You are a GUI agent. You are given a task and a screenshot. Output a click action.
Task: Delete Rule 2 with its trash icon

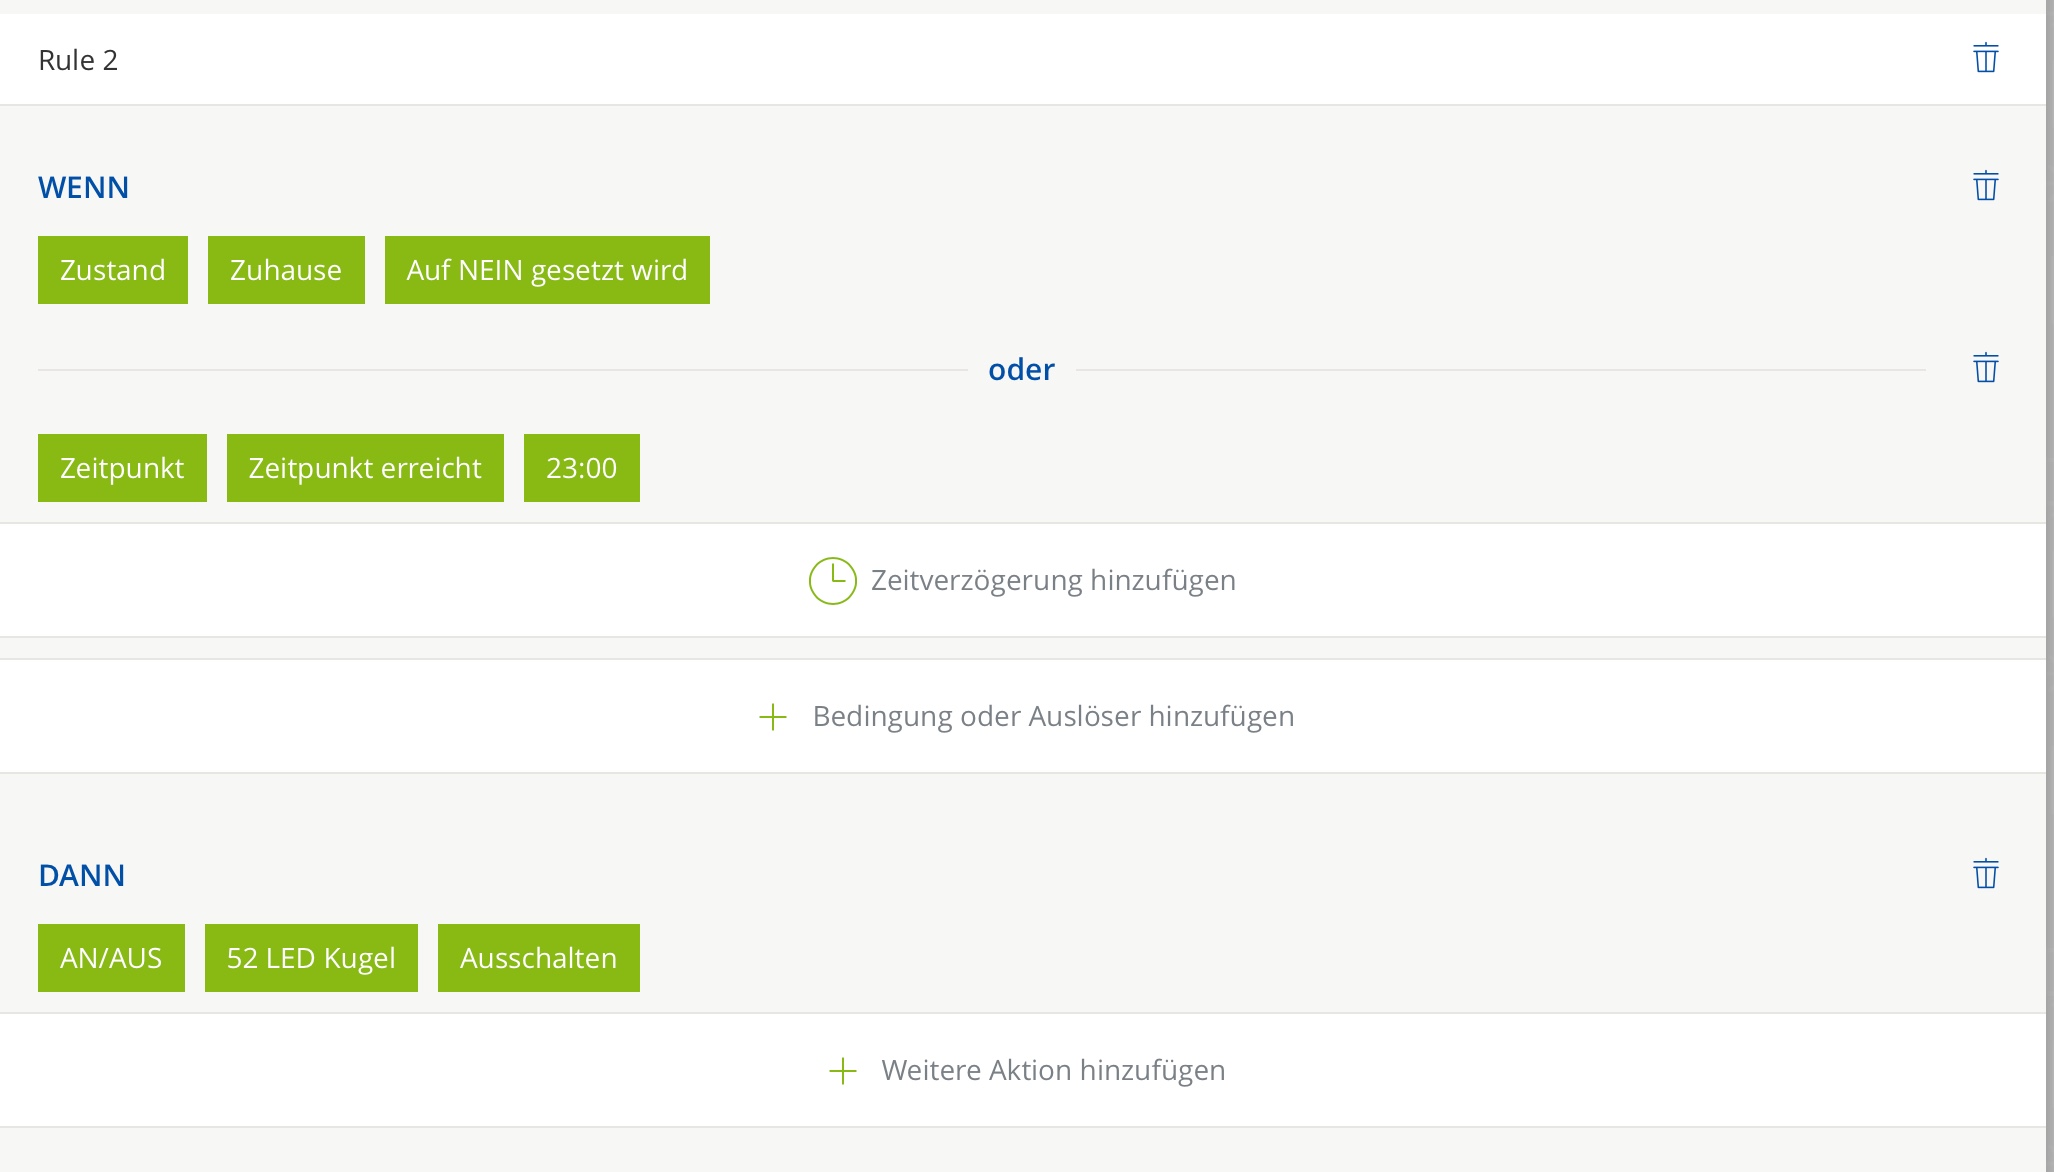click(1985, 58)
